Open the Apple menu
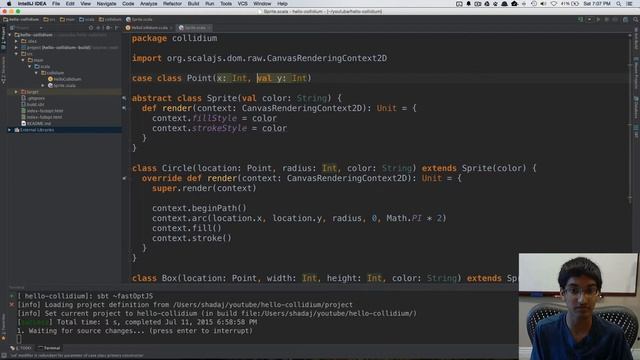Screen dimensions: 640x360 click(9, 4)
